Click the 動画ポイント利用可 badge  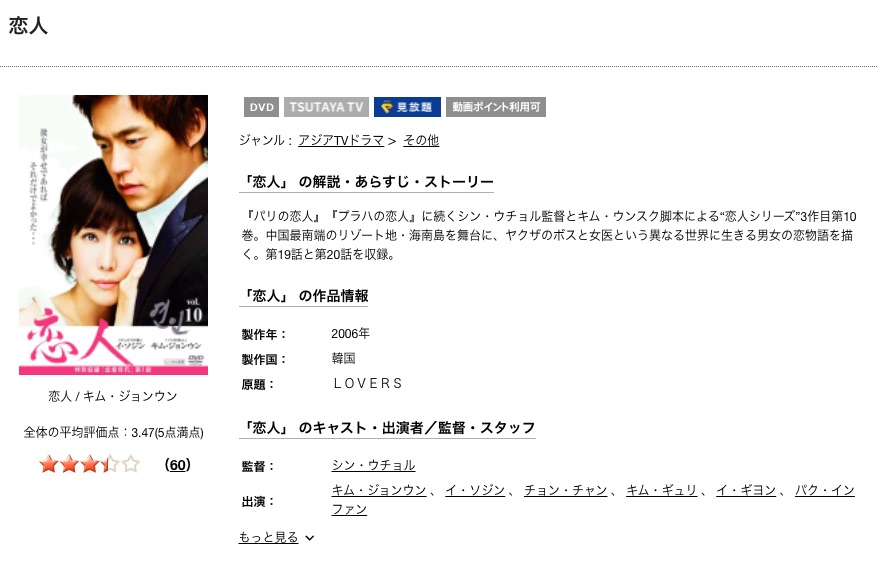[x=496, y=107]
